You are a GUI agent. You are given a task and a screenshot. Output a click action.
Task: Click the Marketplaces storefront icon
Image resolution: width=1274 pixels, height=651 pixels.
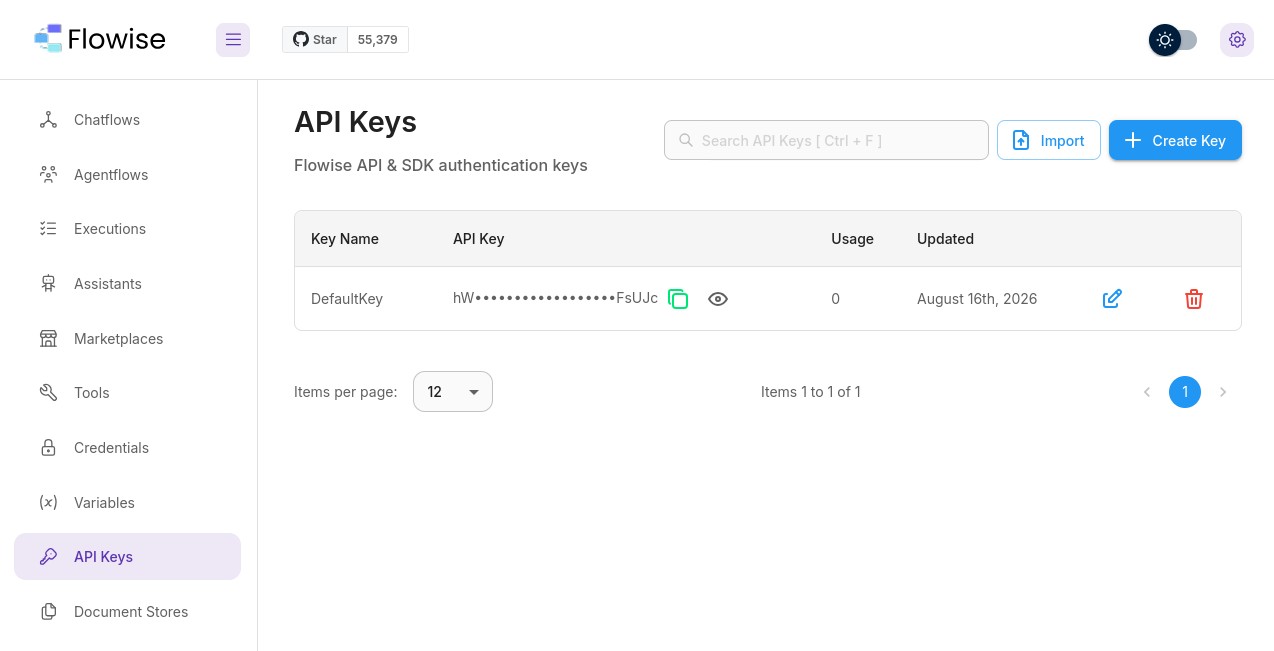pyautogui.click(x=48, y=339)
